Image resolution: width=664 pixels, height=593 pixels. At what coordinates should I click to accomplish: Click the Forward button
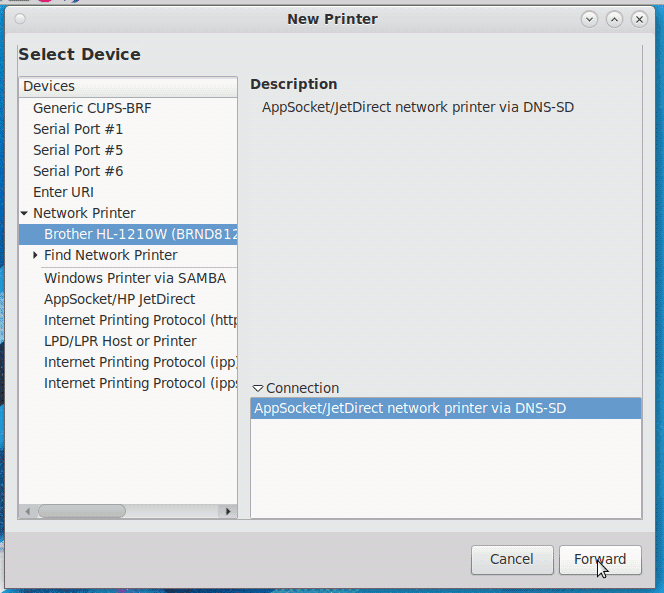(x=600, y=560)
